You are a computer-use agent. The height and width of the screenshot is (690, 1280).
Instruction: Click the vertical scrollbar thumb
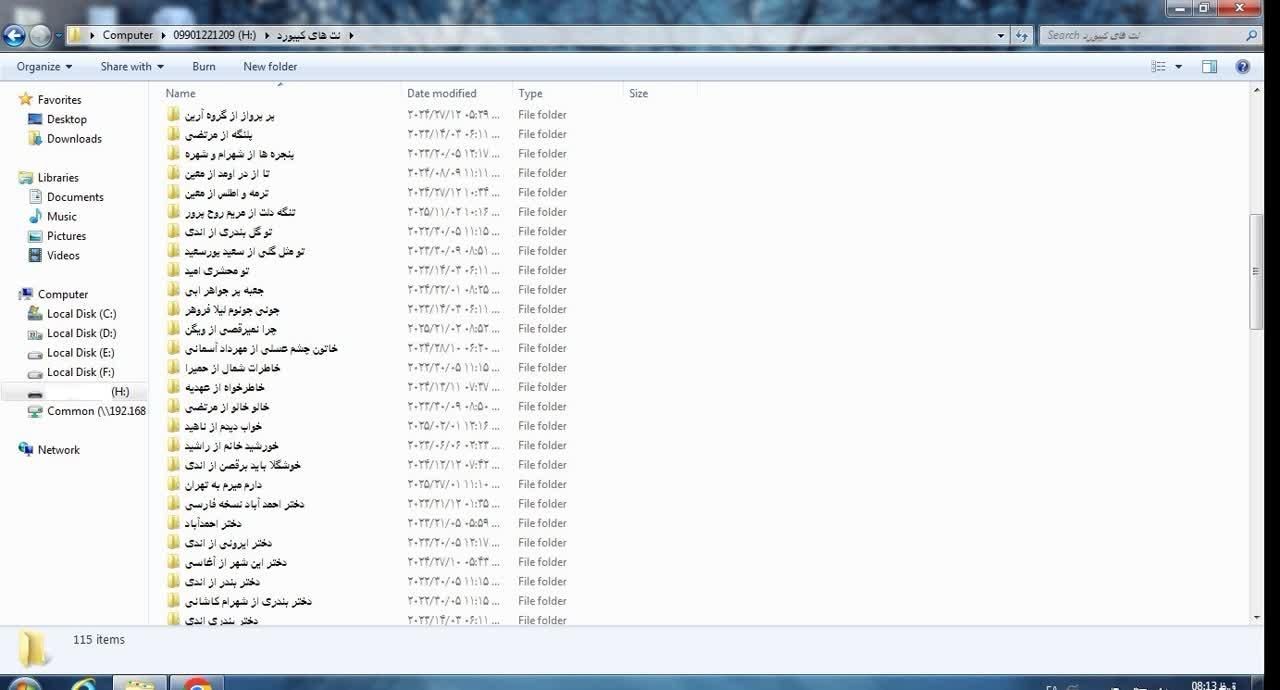1257,271
